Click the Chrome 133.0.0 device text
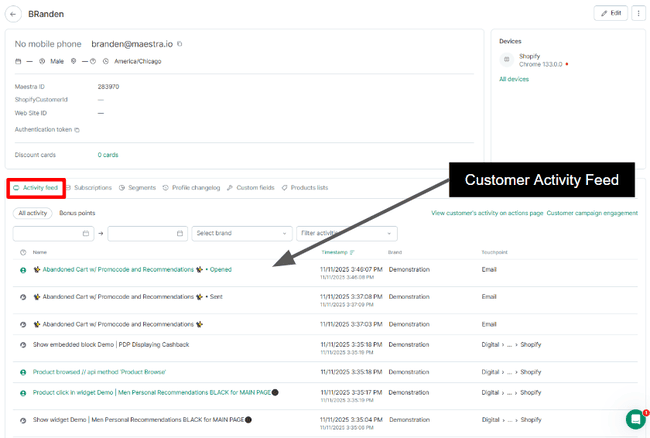The width and height of the screenshot is (650, 438). [x=541, y=65]
